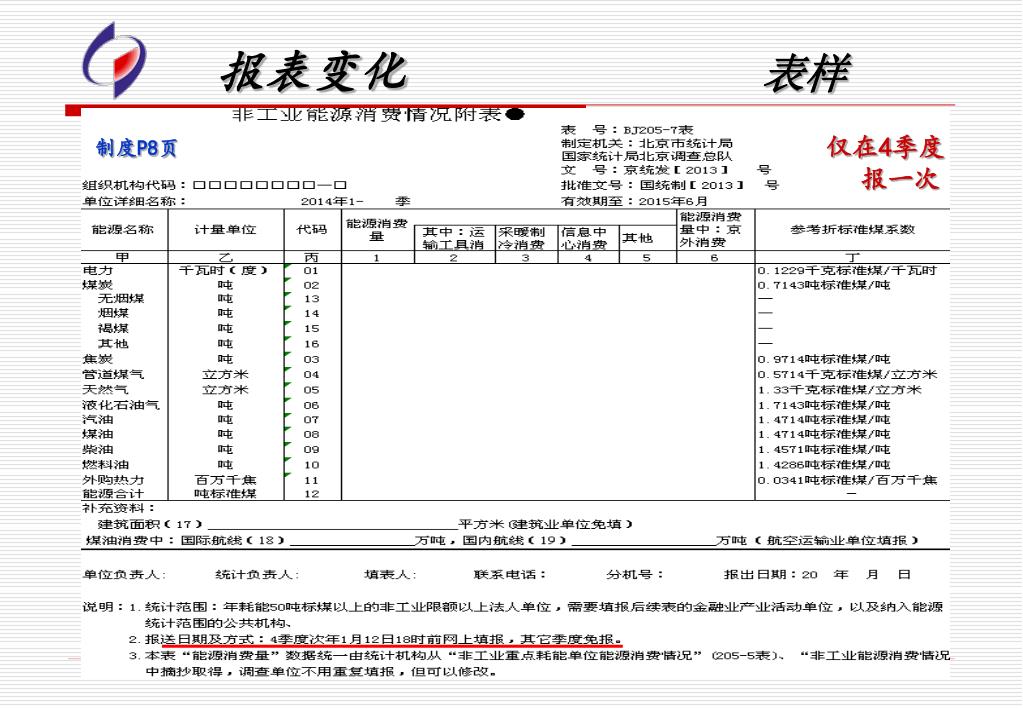Select the 煤油 row name
This screenshot has height=708, width=1023.
point(98,434)
